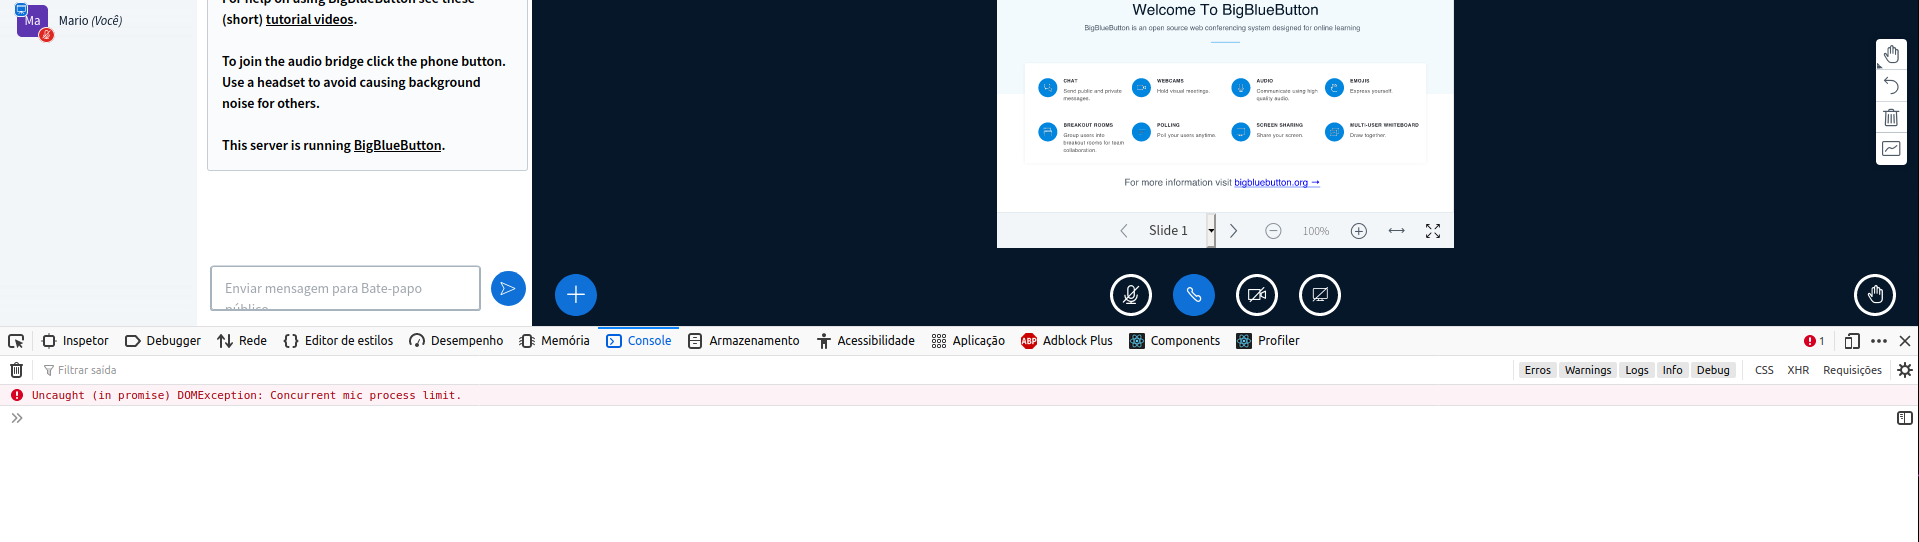
Task: Open devtools more options menu
Action: click(x=1879, y=341)
